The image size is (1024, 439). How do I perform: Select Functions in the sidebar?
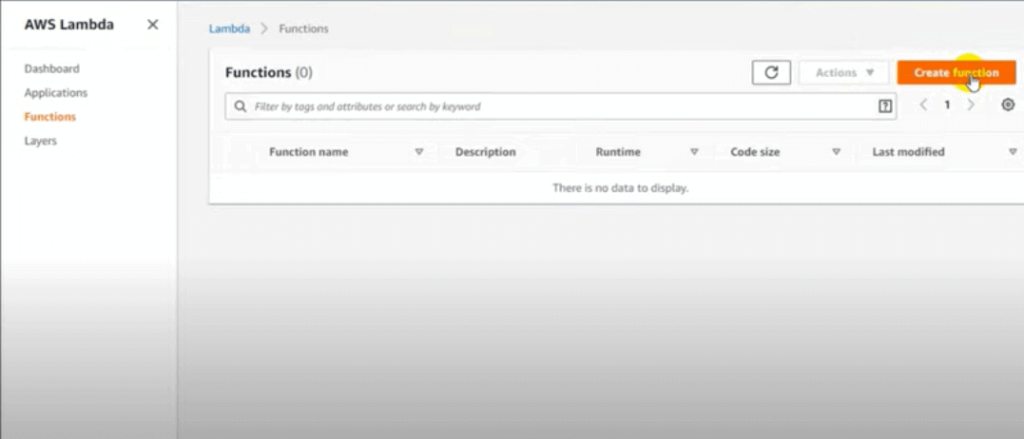tap(50, 117)
